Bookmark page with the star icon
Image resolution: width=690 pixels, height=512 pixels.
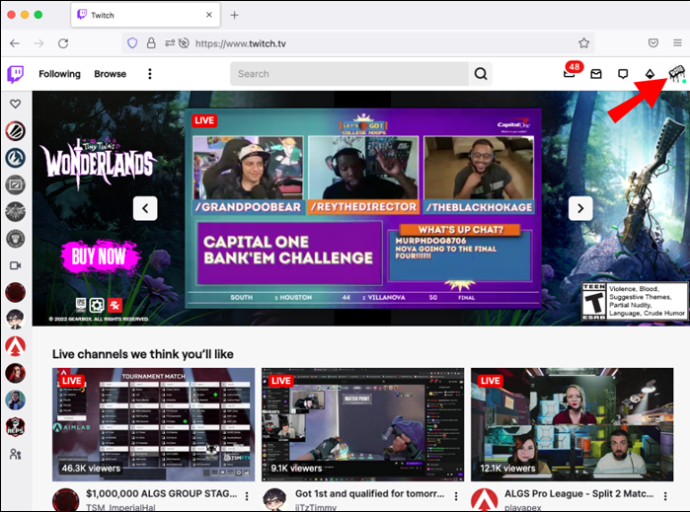point(584,43)
